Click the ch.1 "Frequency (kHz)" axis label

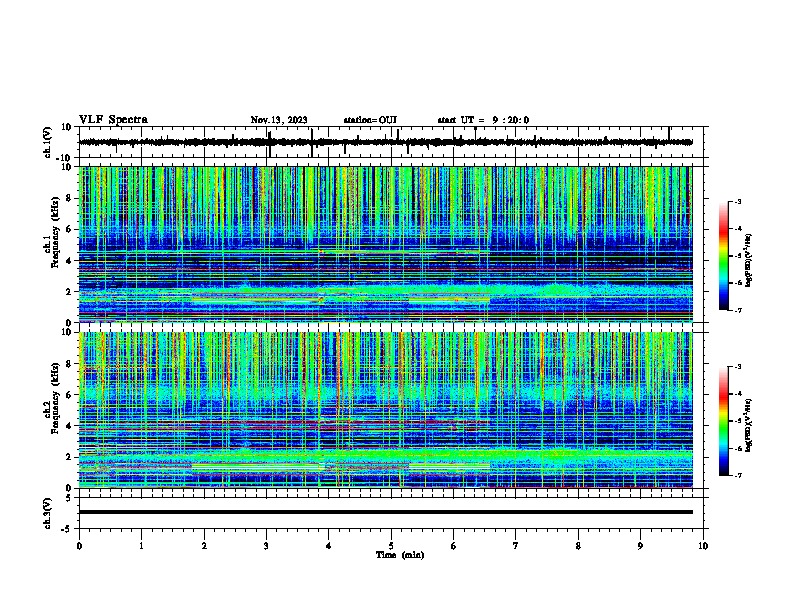click(56, 232)
